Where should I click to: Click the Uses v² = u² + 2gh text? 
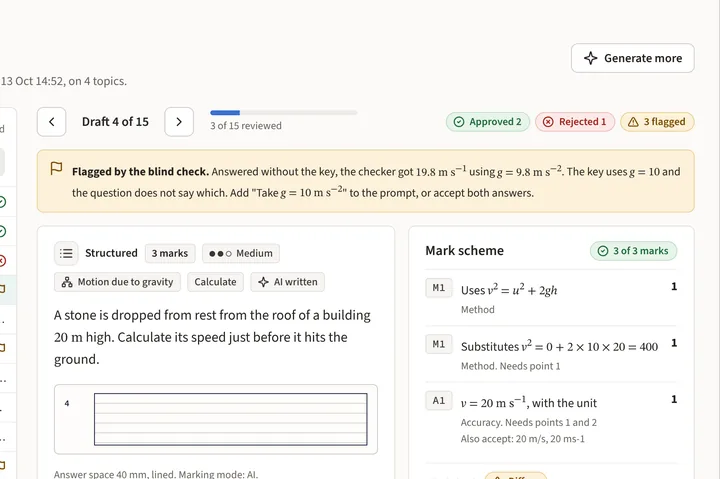(509, 290)
